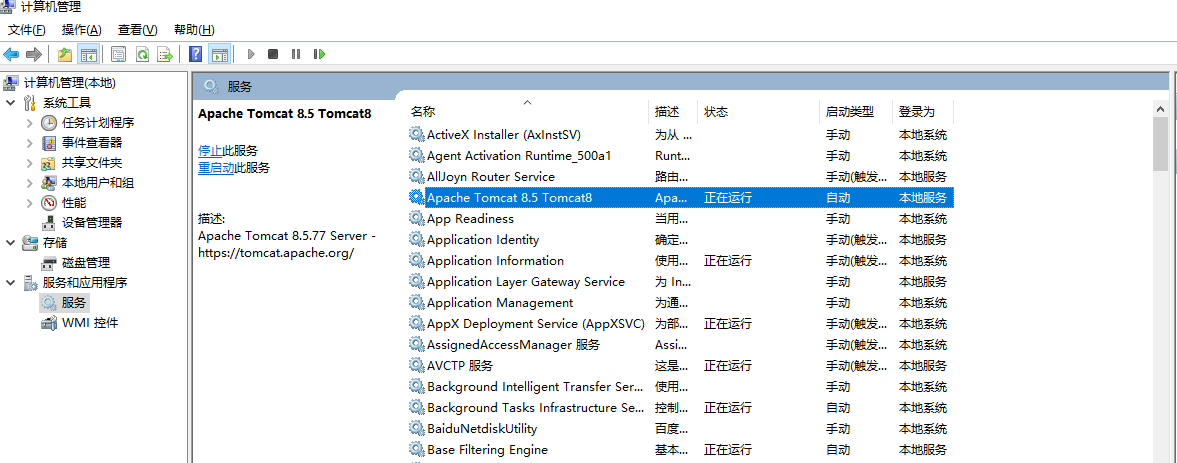Open the 查看(V) menu

click(137, 29)
